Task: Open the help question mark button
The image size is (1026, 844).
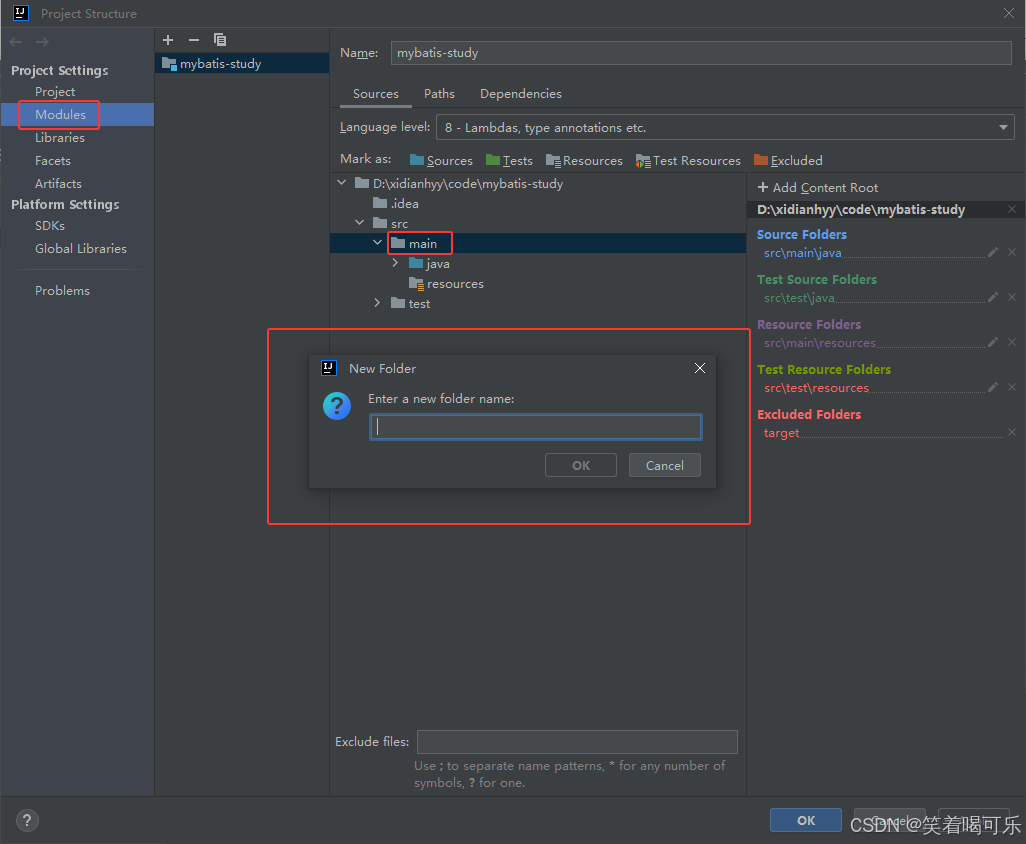Action: 27,820
